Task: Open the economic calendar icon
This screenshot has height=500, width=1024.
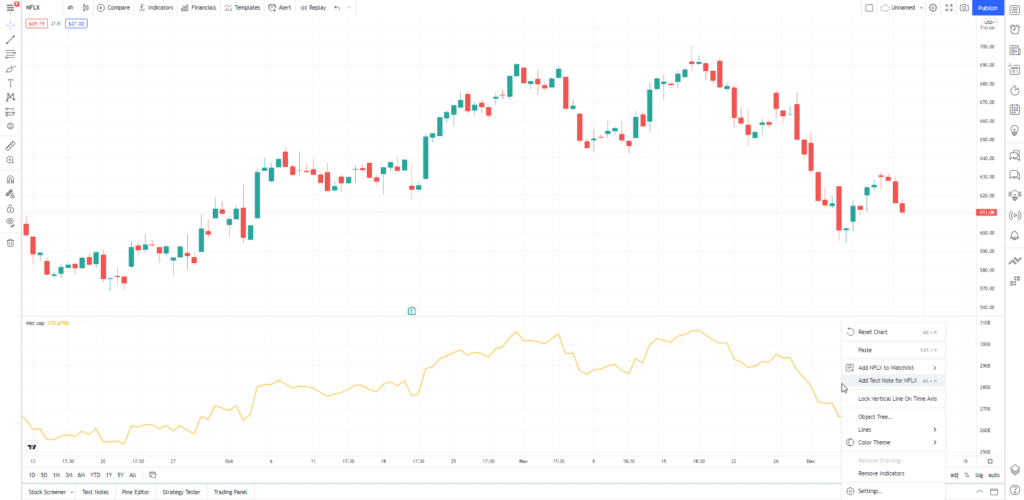Action: click(x=1014, y=110)
